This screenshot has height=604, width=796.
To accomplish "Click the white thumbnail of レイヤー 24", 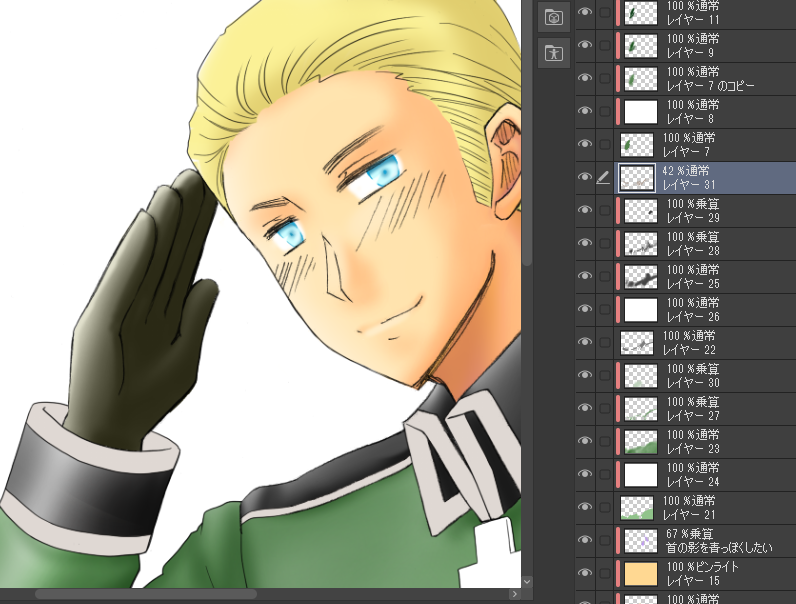I will tap(641, 475).
